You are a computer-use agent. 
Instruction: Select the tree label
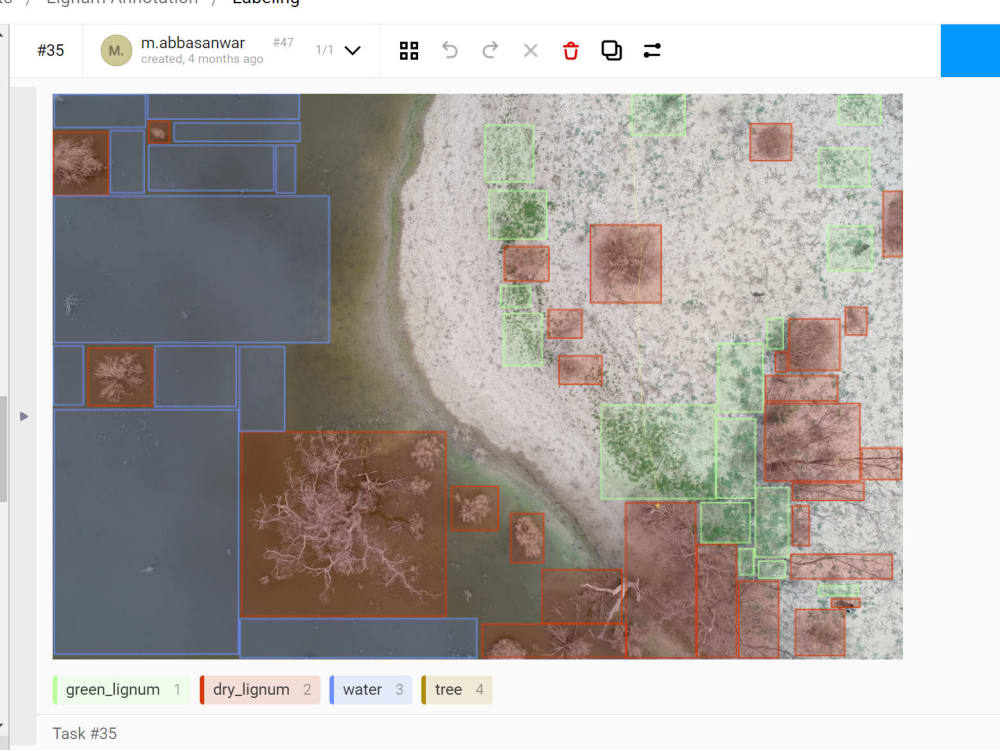click(x=457, y=689)
